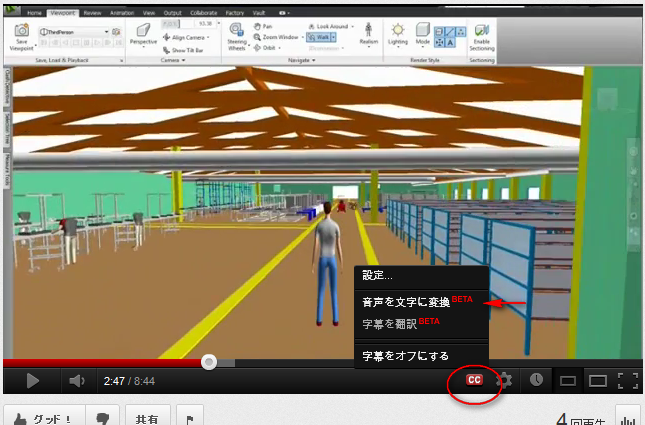Open the video statistics chart icon

click(628, 418)
